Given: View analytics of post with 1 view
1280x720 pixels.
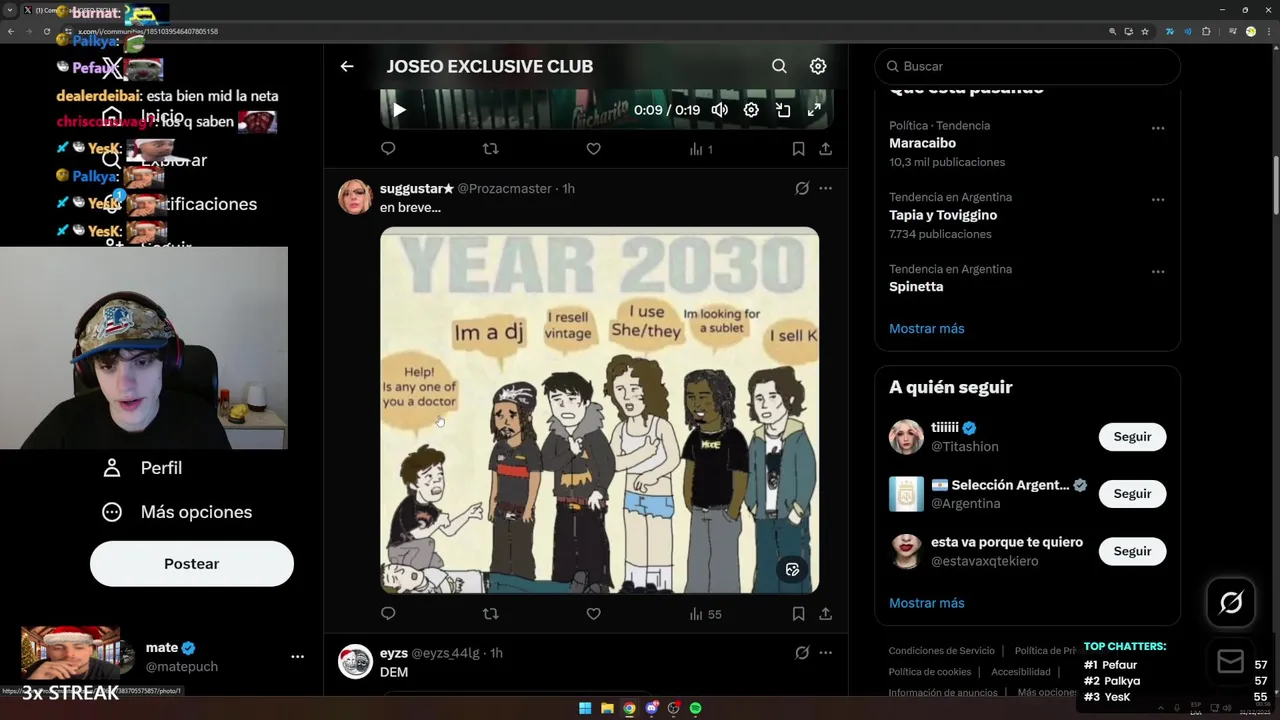Looking at the screenshot, I should (701, 149).
